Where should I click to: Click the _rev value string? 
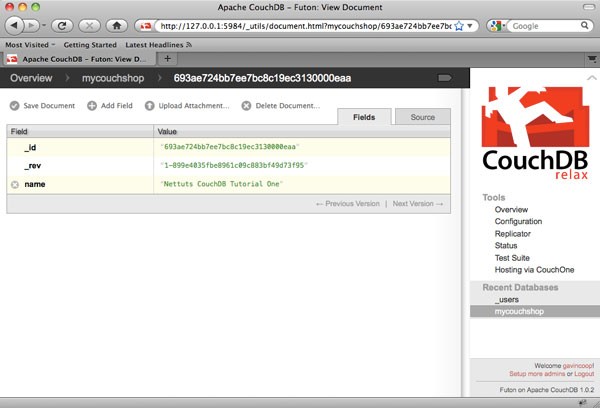coord(234,165)
